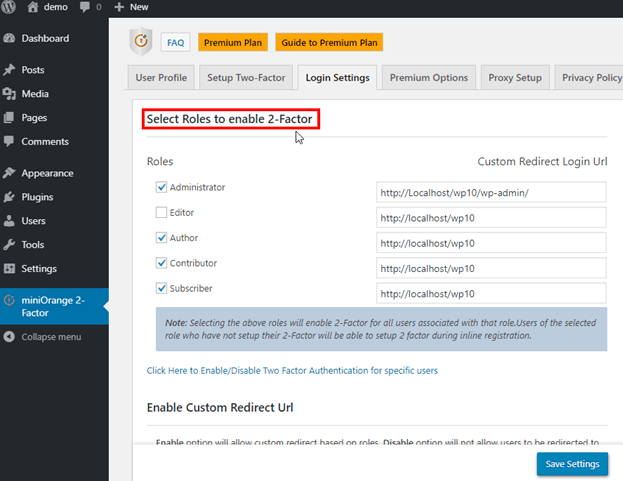Click the Media icon in sidebar
The width and height of the screenshot is (623, 481).
point(9,94)
